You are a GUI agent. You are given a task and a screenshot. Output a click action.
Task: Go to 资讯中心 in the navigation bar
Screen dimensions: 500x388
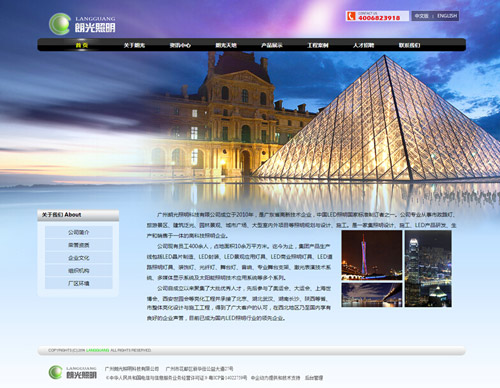pyautogui.click(x=180, y=45)
